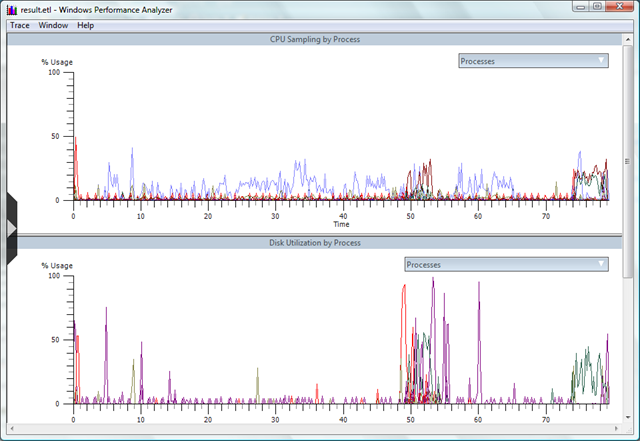The image size is (640, 441).
Task: Open the Window menu
Action: tap(53, 24)
